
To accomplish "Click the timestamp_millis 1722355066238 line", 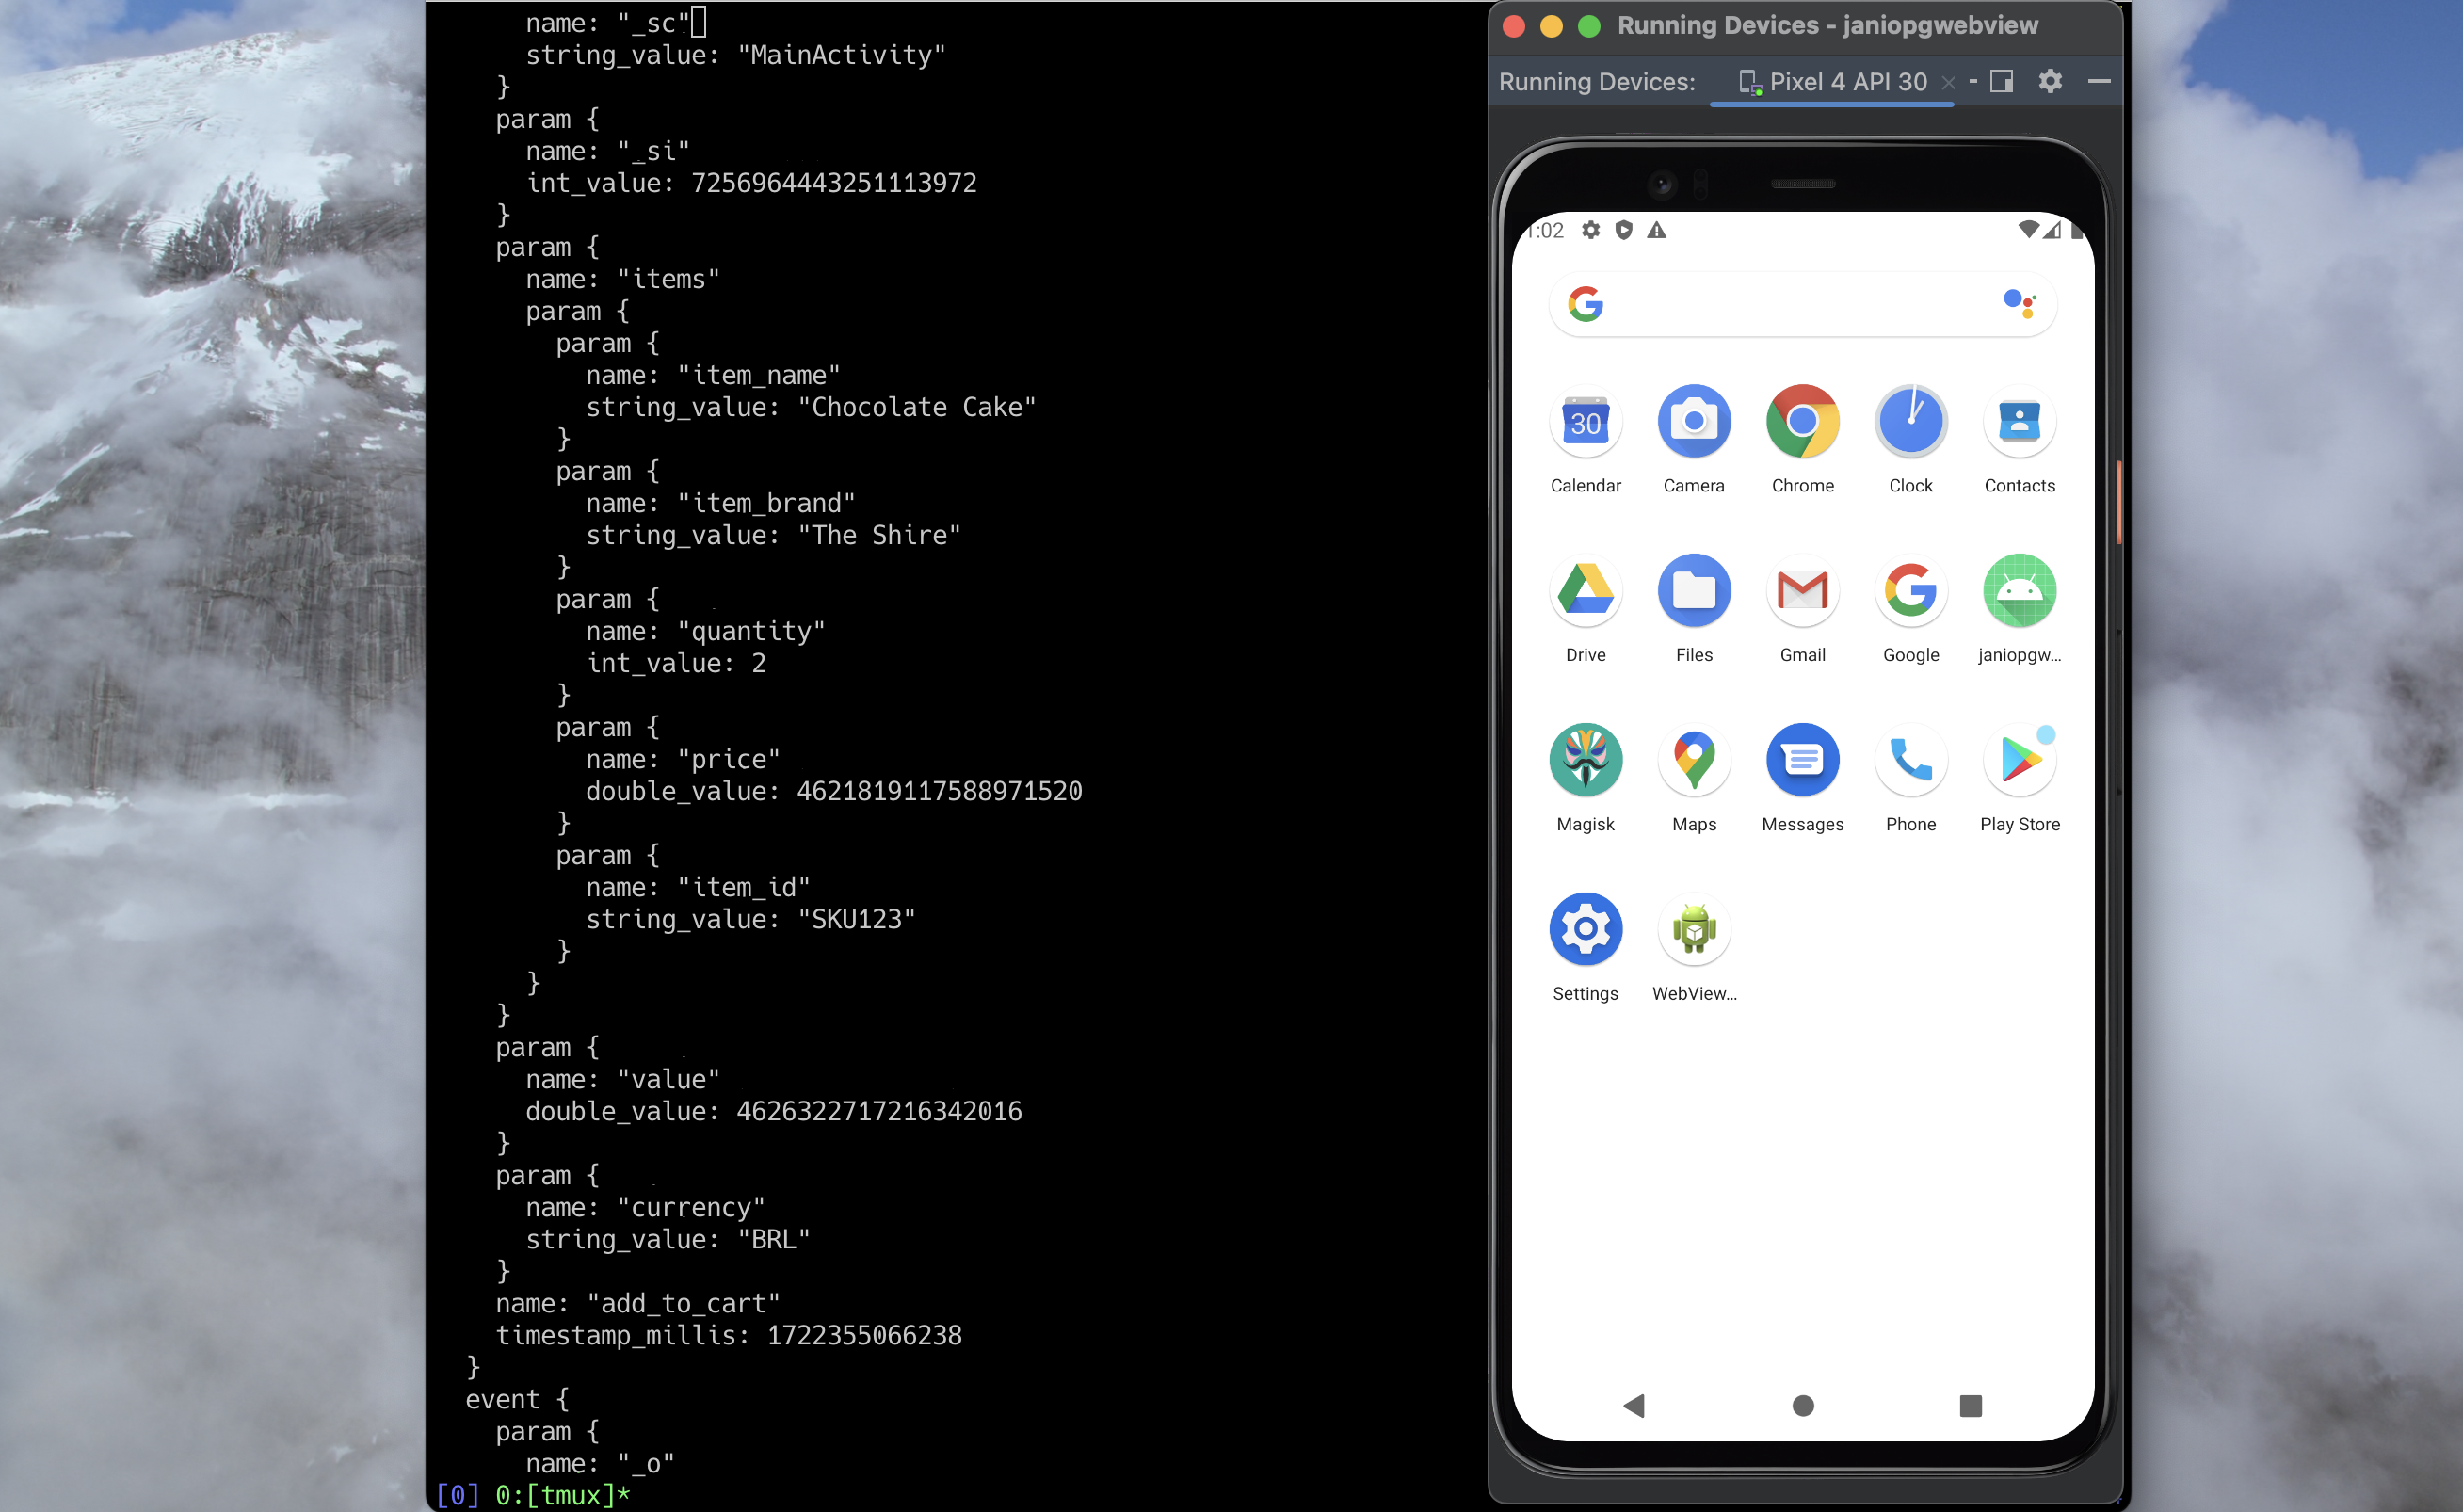I will [x=729, y=1335].
